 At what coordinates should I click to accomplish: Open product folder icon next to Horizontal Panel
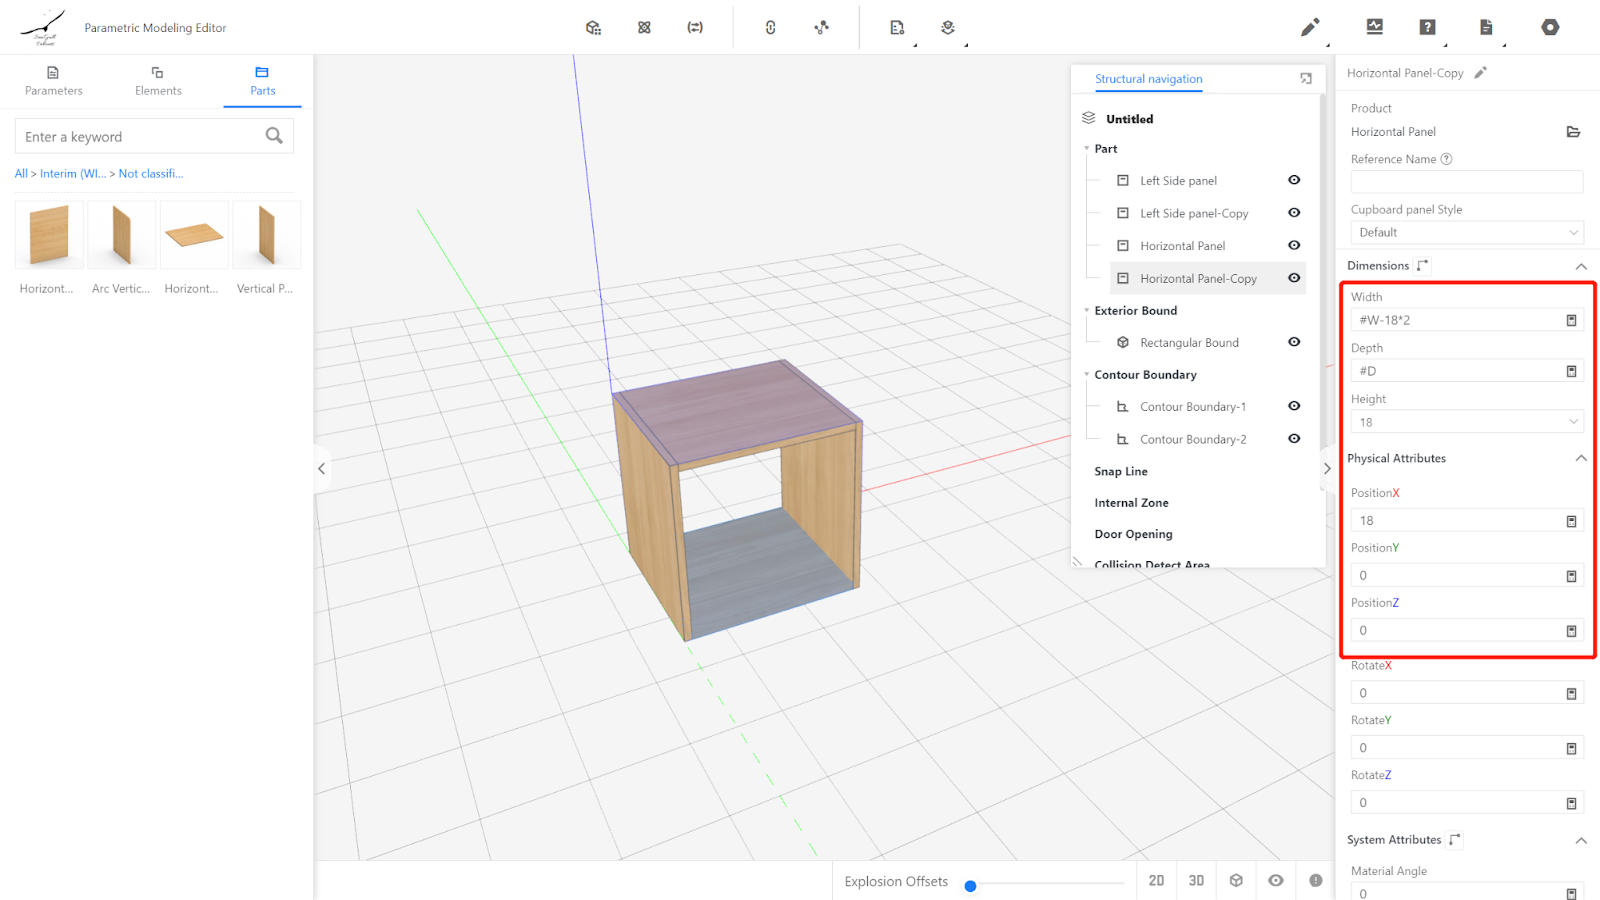point(1572,132)
